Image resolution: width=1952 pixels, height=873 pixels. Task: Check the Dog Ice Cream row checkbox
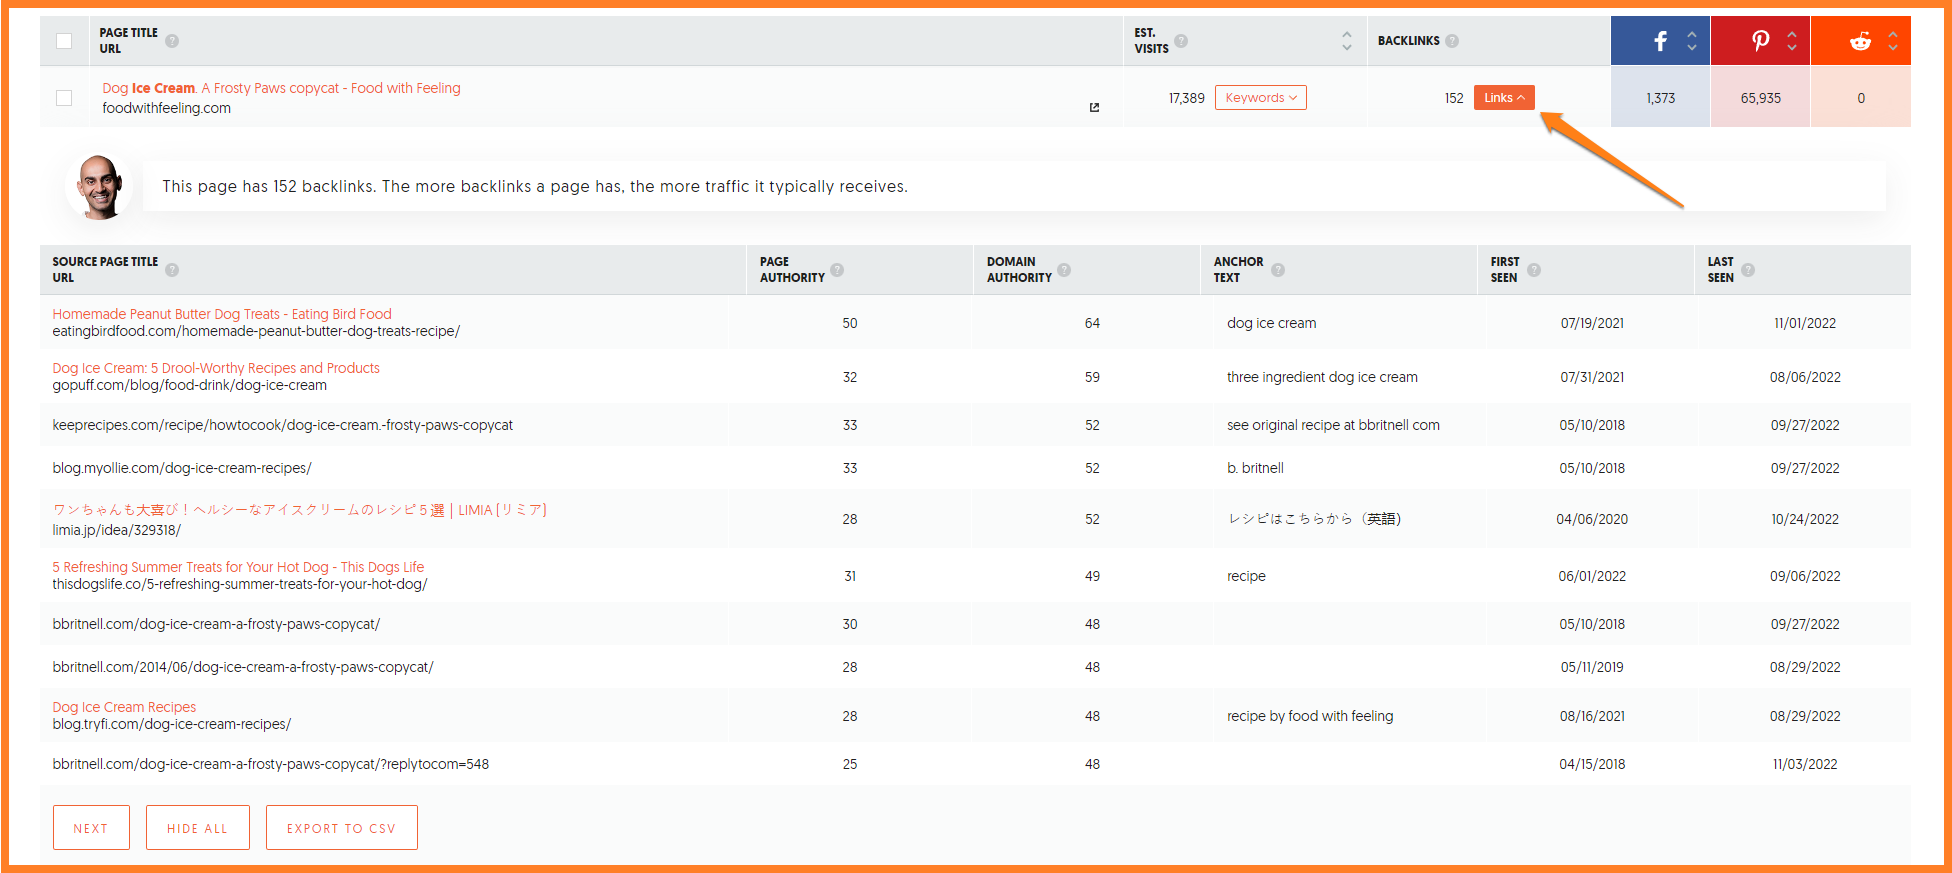click(64, 98)
